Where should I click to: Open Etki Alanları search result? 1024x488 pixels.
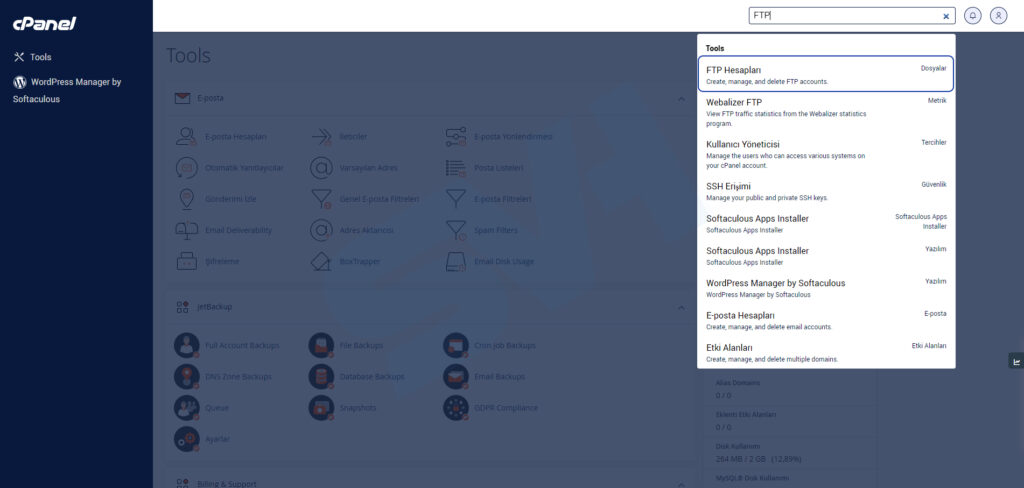(825, 352)
